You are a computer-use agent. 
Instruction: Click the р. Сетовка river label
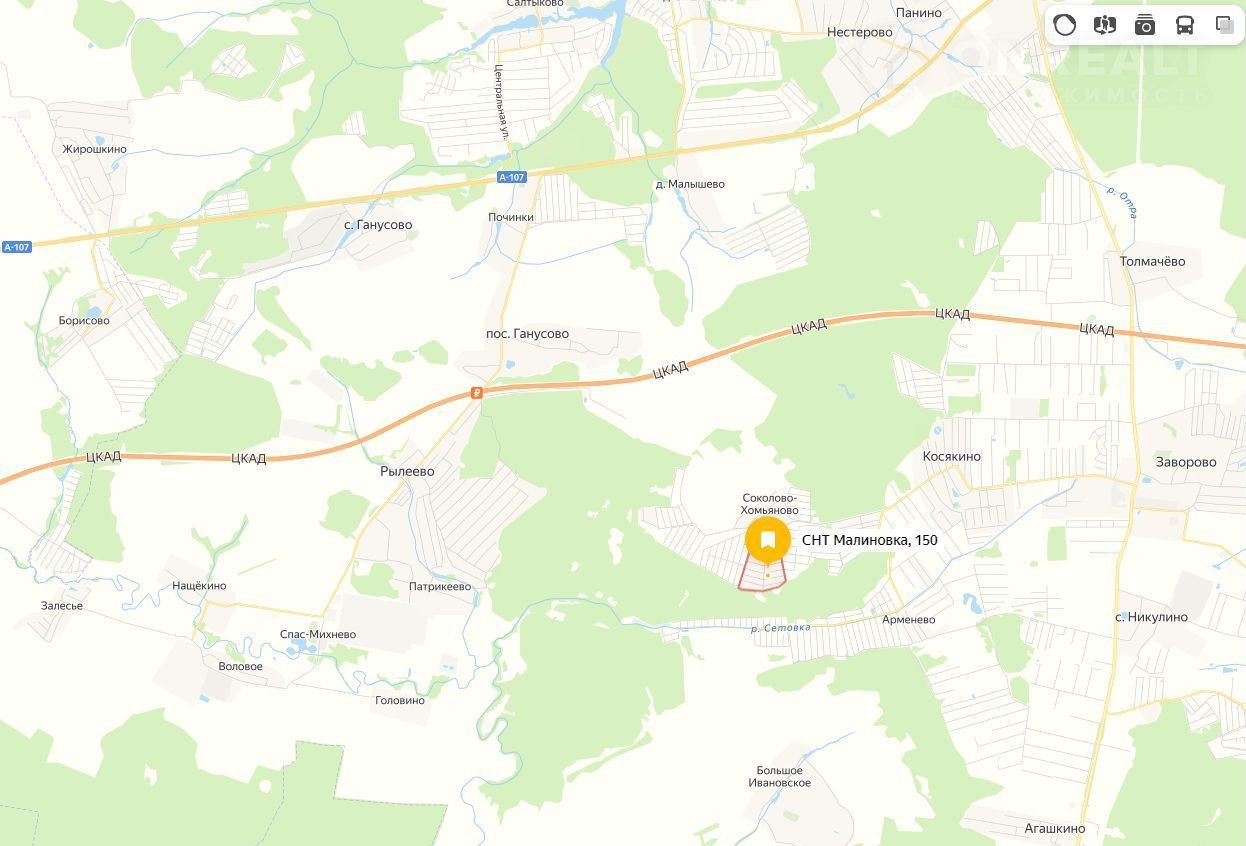click(x=781, y=627)
